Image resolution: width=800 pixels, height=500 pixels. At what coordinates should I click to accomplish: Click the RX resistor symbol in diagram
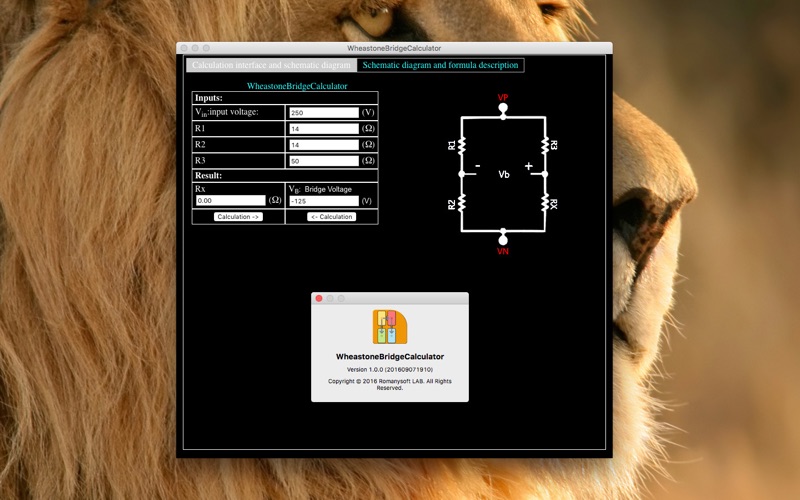pos(545,203)
